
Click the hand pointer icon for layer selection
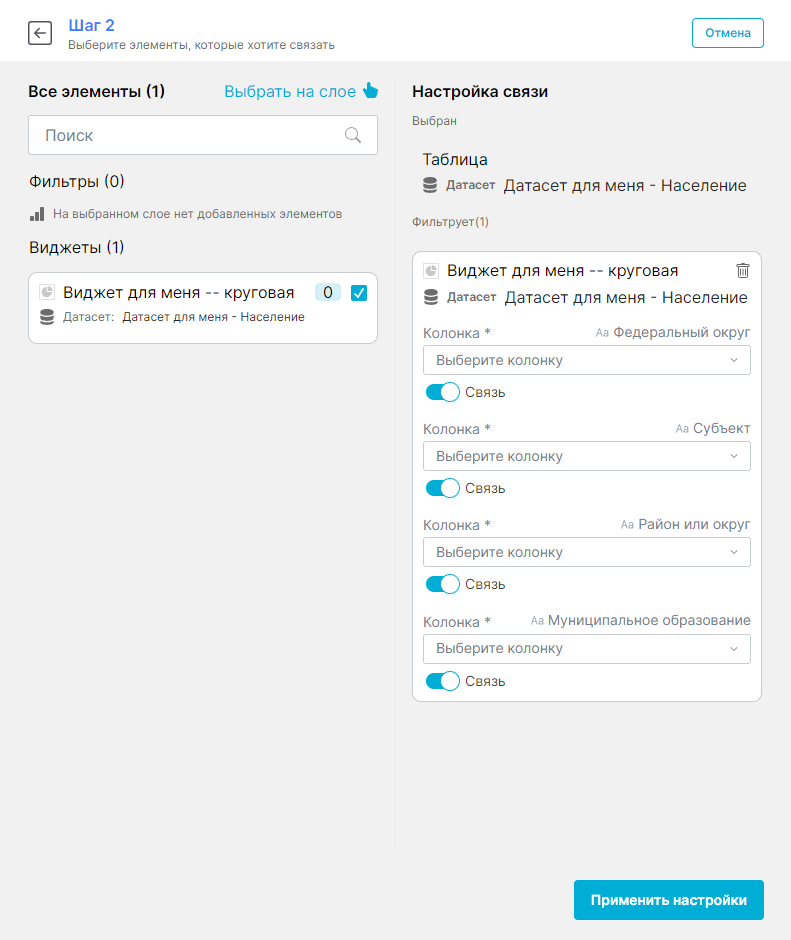click(x=370, y=91)
